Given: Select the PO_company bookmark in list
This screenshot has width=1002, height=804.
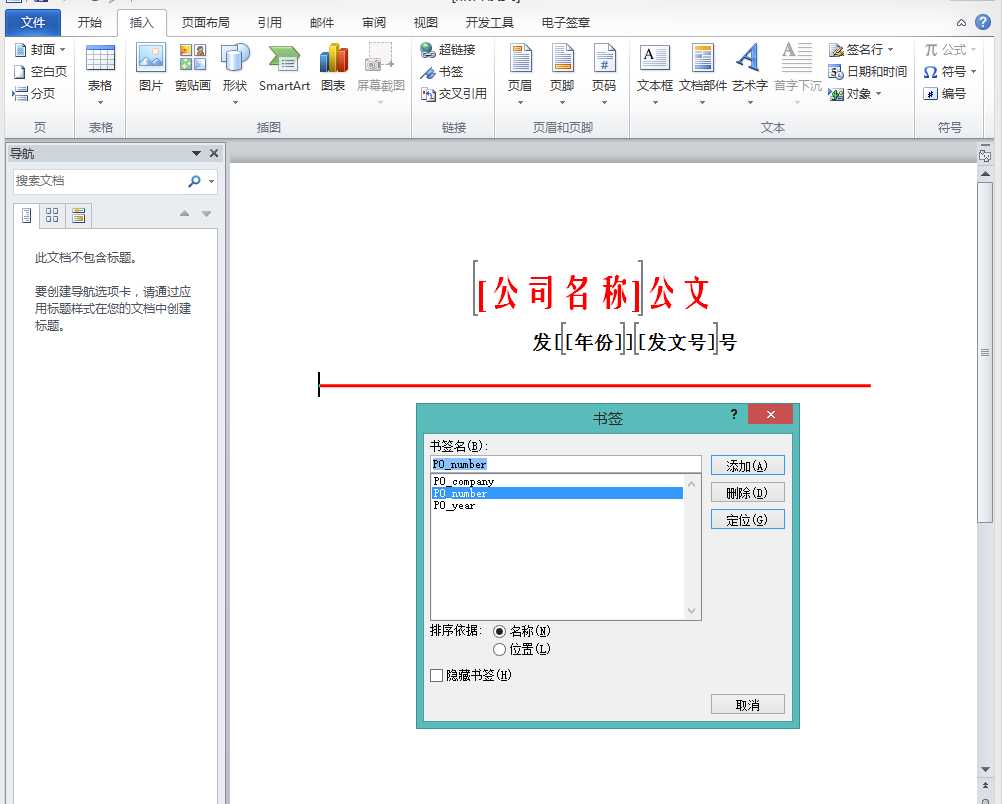Looking at the screenshot, I should 557,481.
